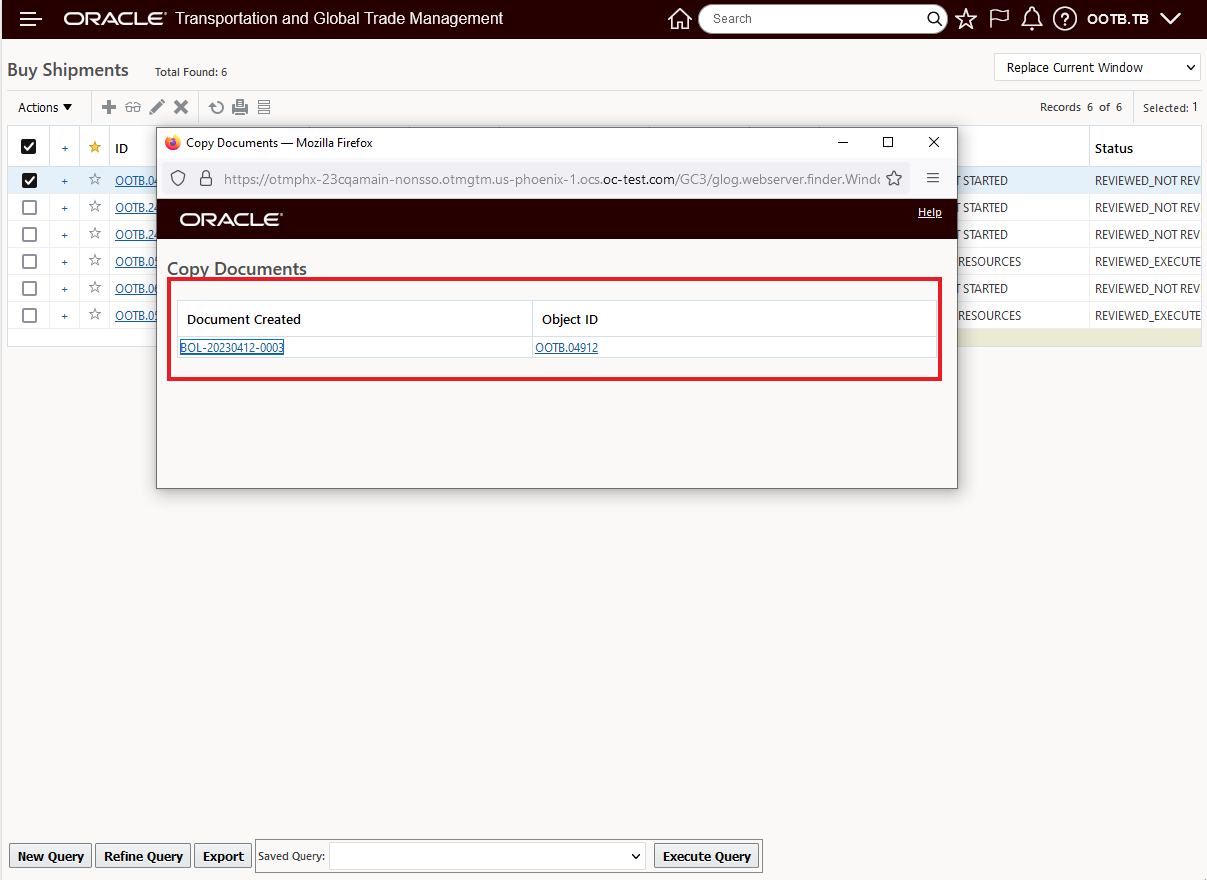
Task: Click the pencil Edit toolbar icon
Action: coord(157,107)
